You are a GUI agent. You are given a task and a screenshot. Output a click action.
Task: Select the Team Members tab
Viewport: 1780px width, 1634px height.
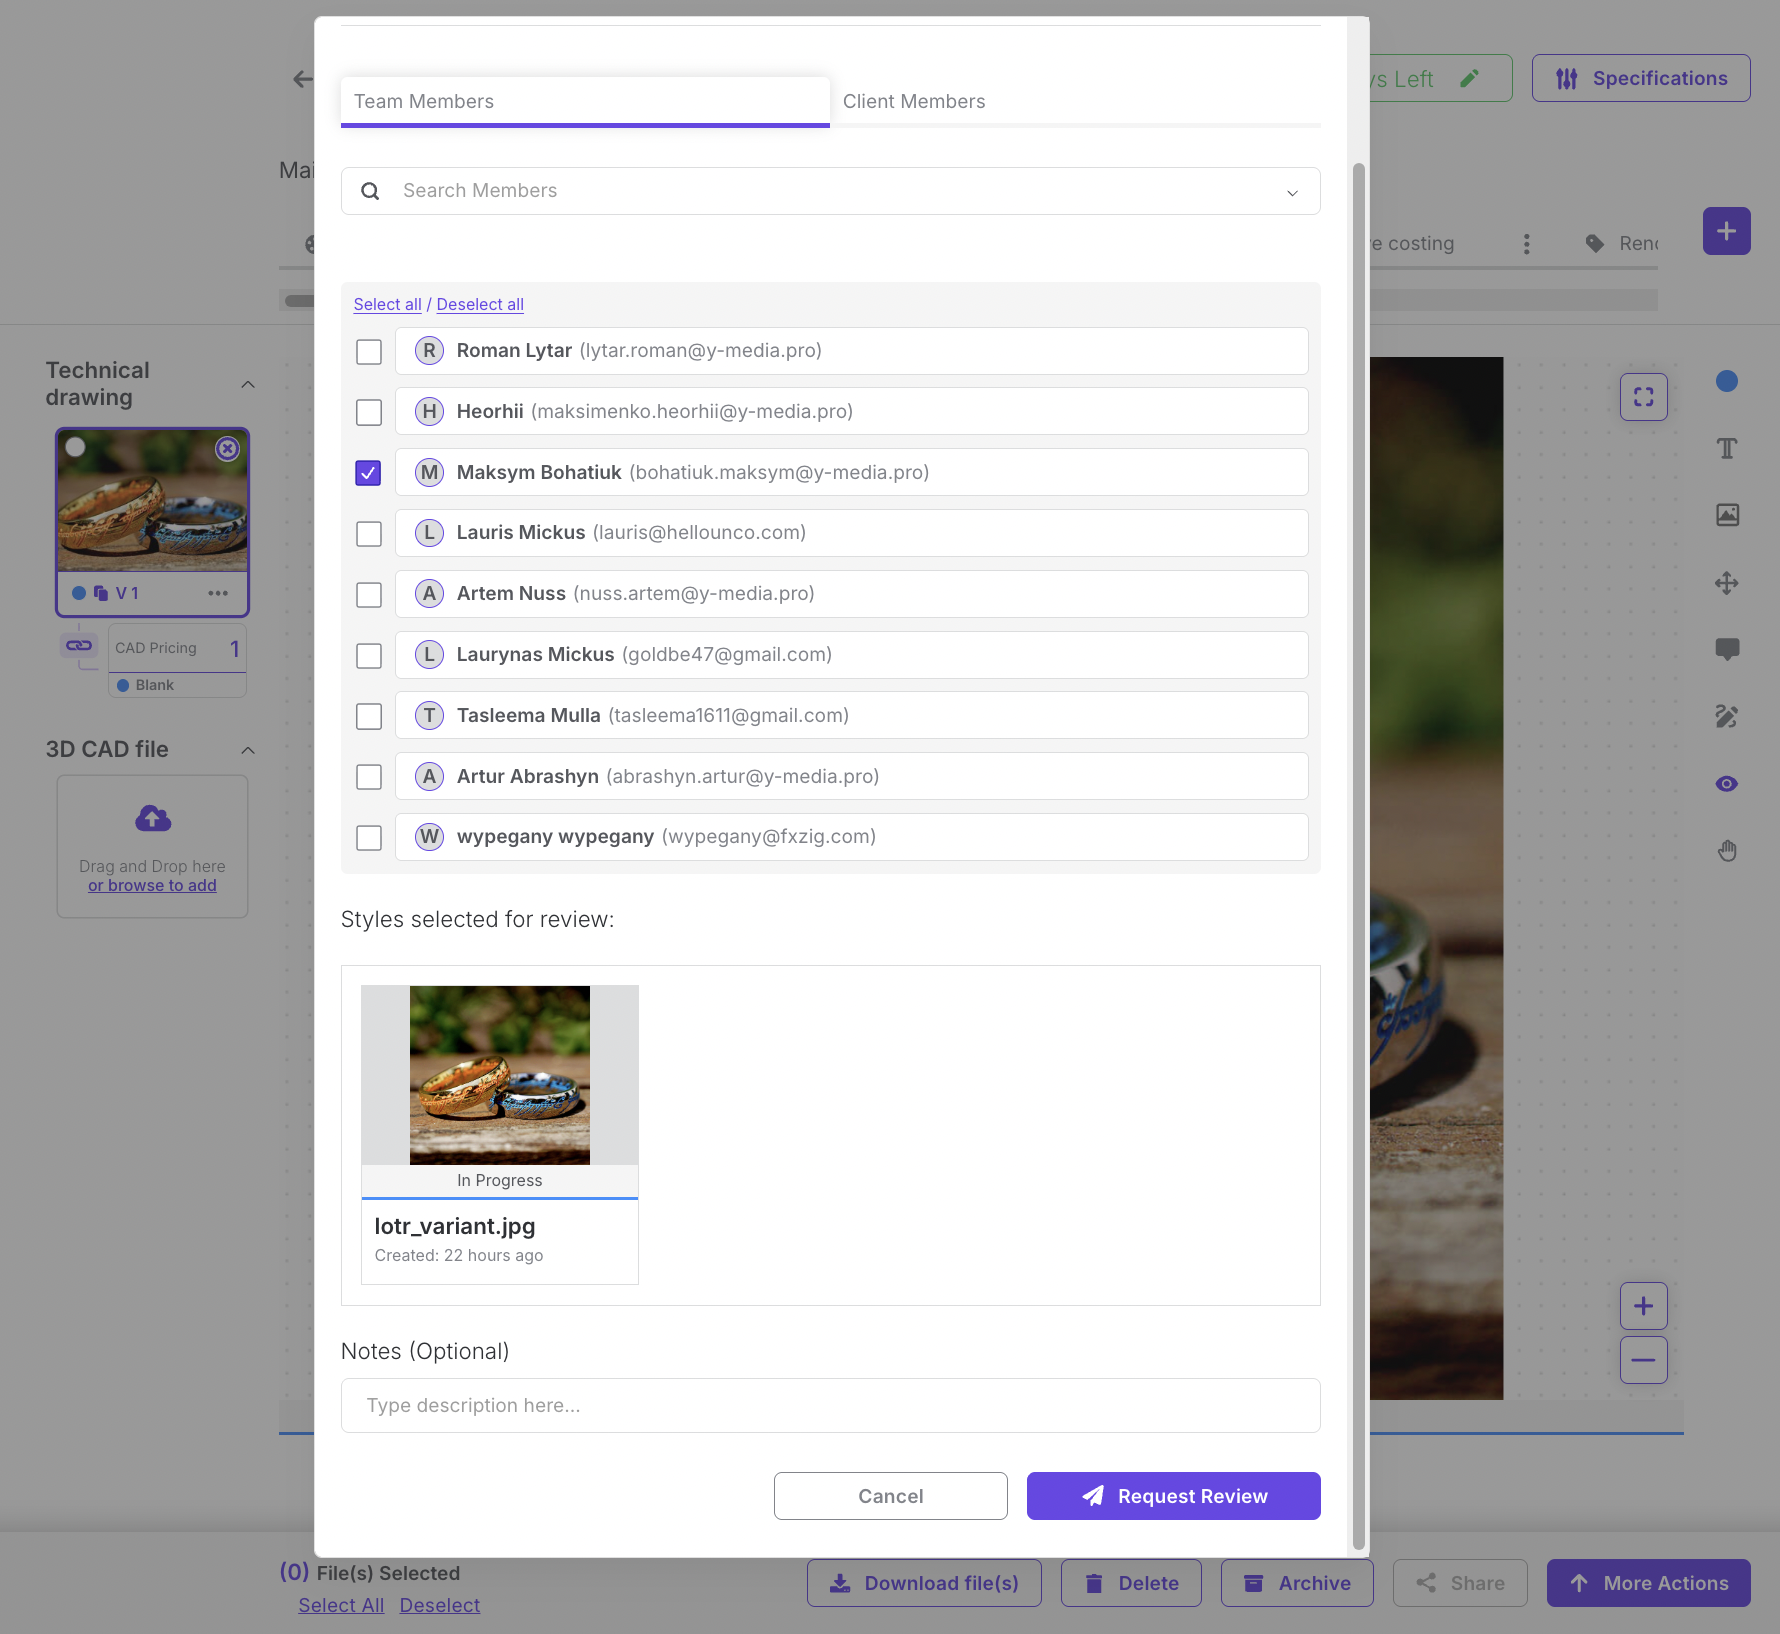[585, 102]
